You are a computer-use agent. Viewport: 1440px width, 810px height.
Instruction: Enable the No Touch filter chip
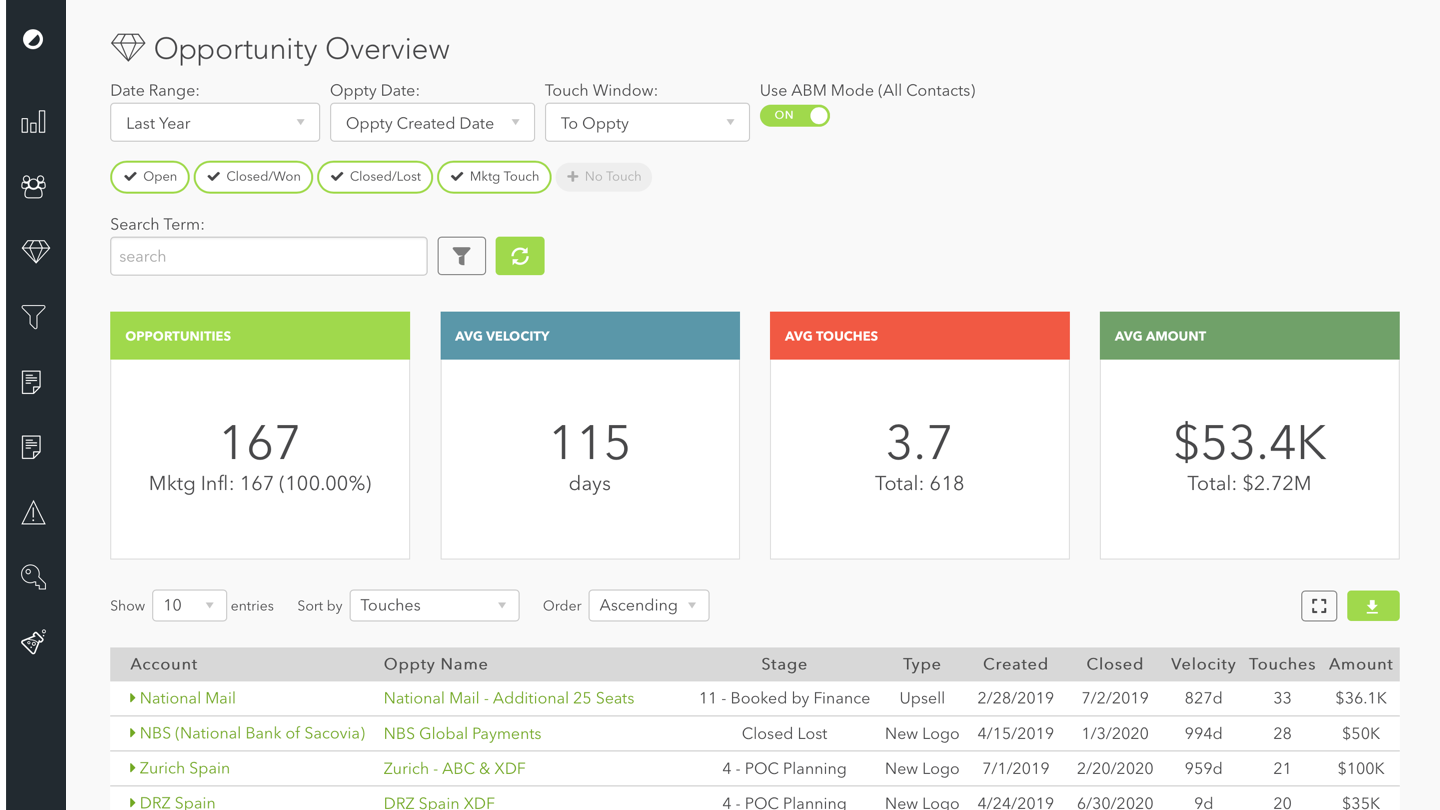[604, 177]
